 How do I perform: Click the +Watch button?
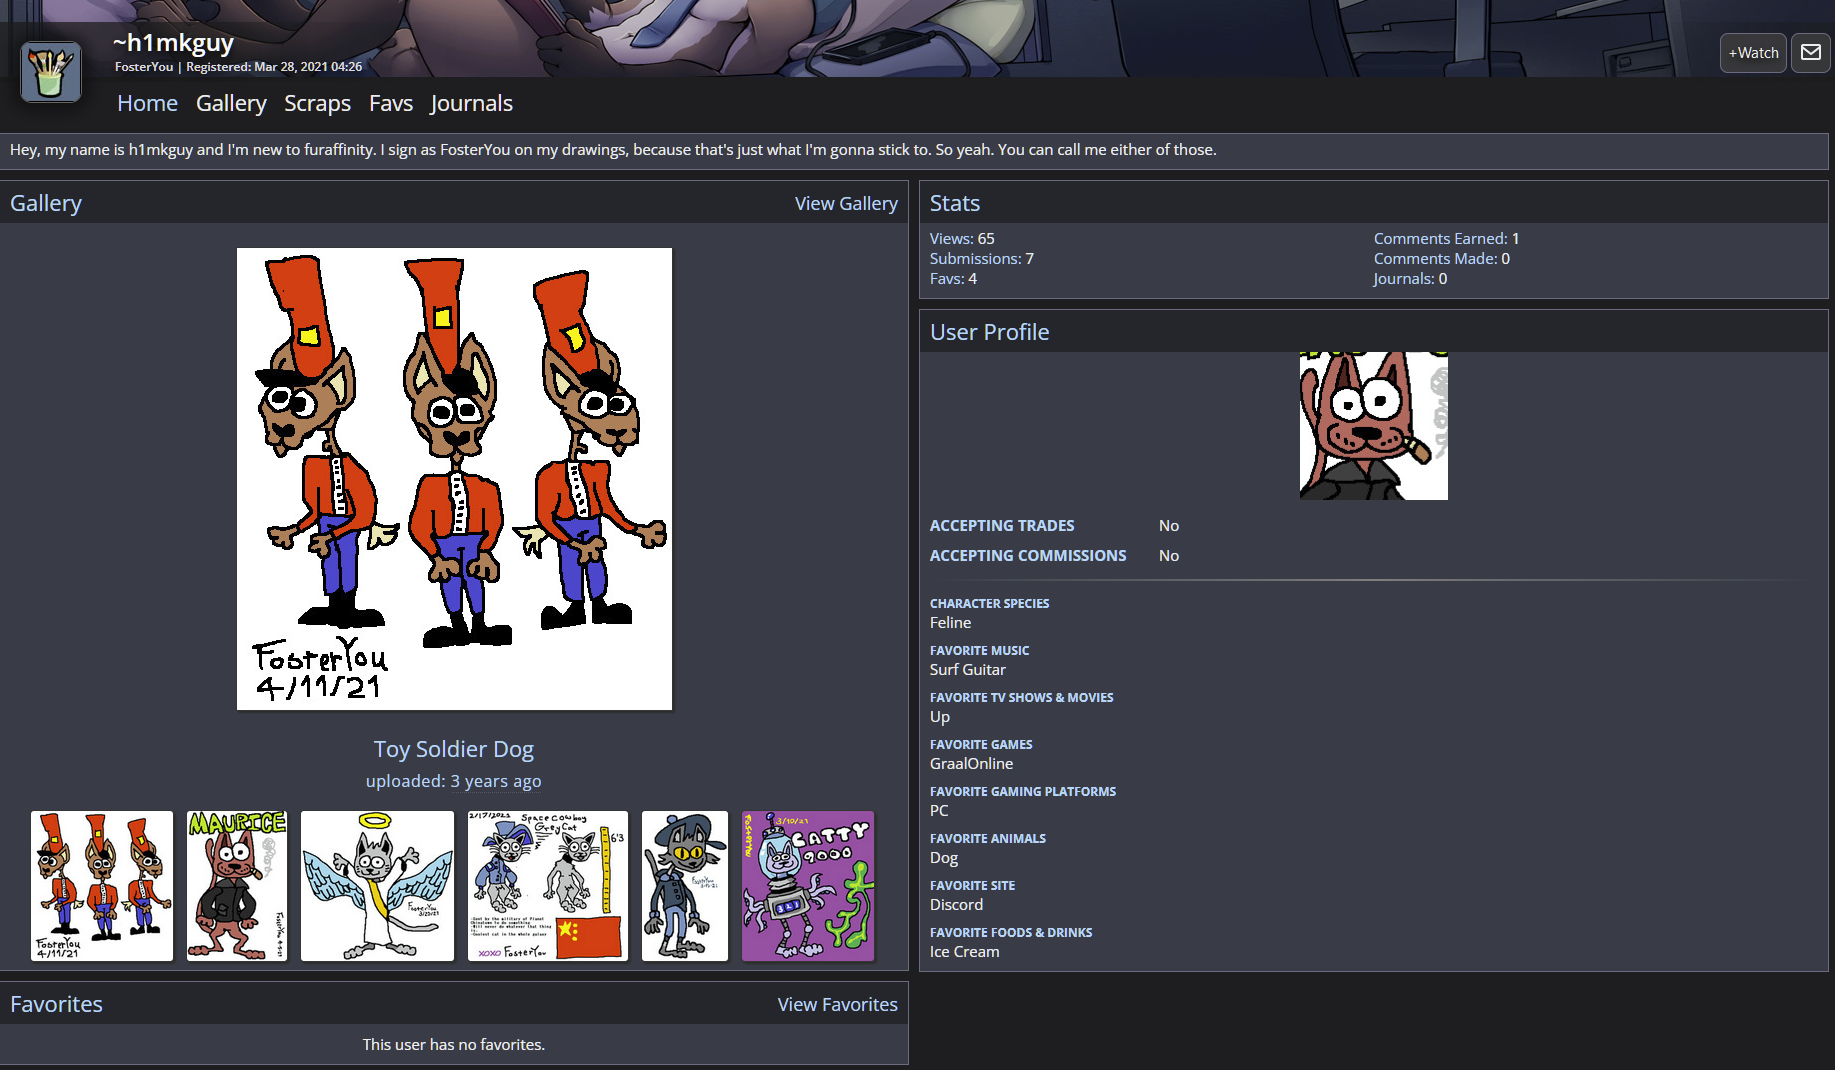1752,53
